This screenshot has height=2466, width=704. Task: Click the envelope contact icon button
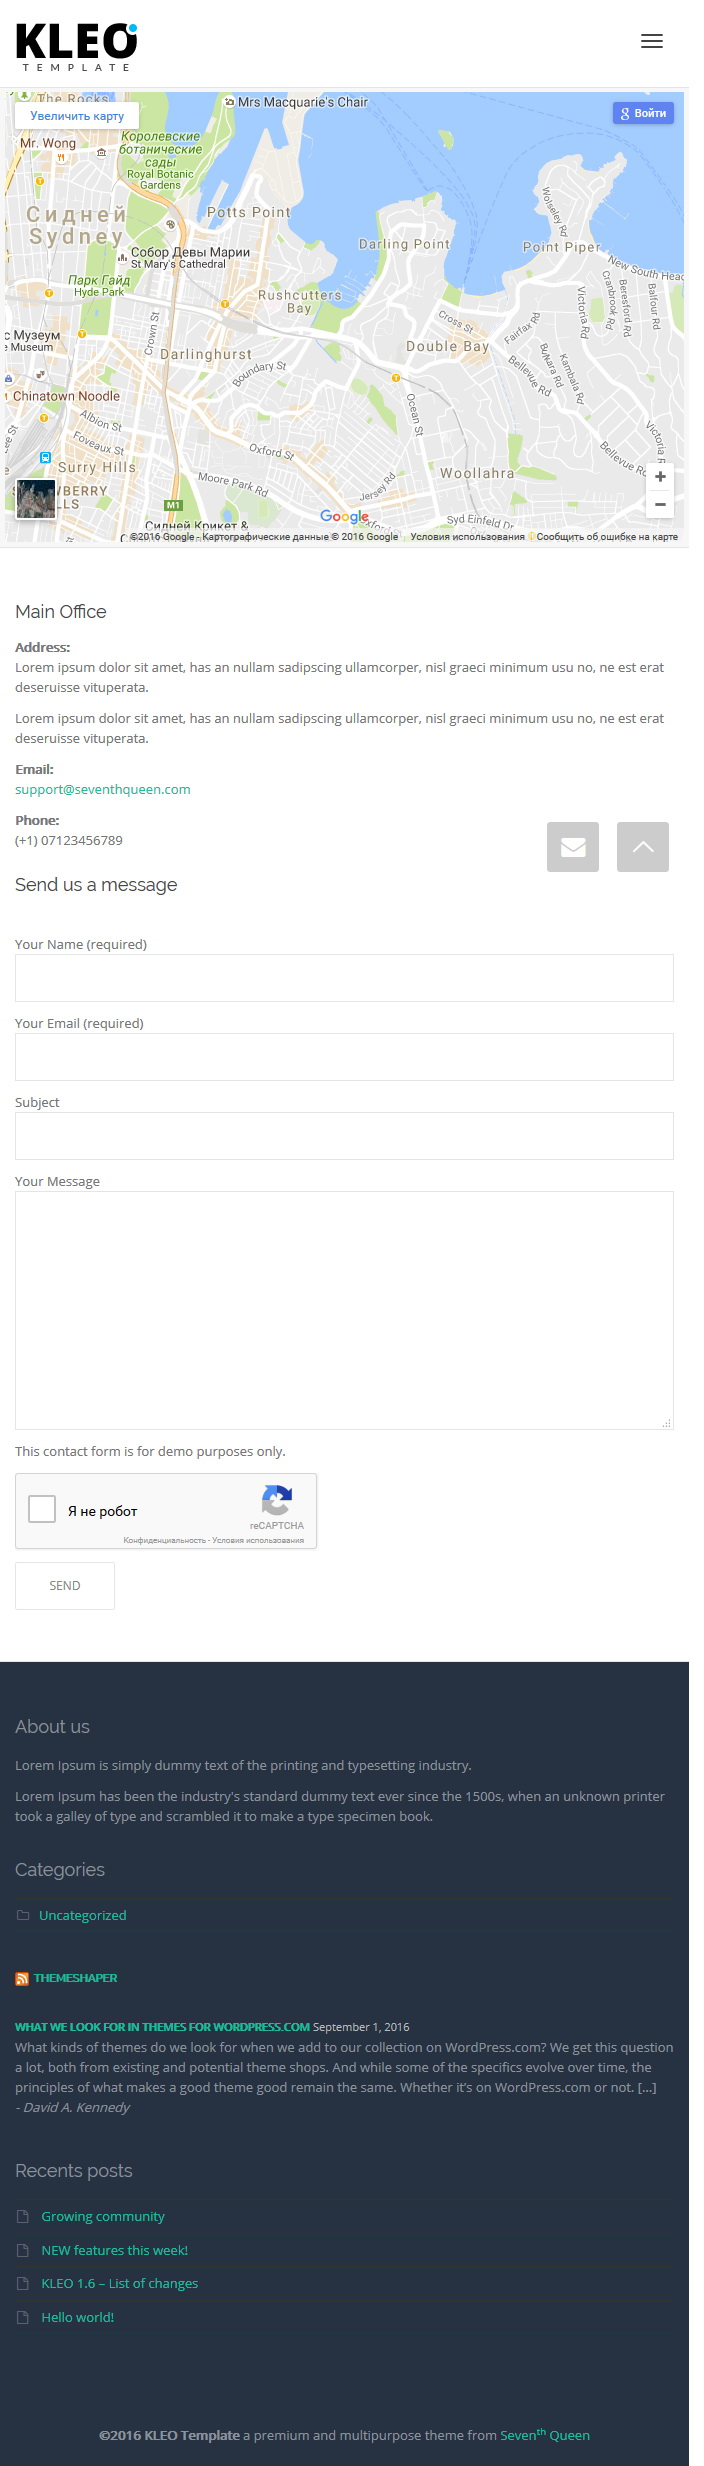(x=573, y=847)
